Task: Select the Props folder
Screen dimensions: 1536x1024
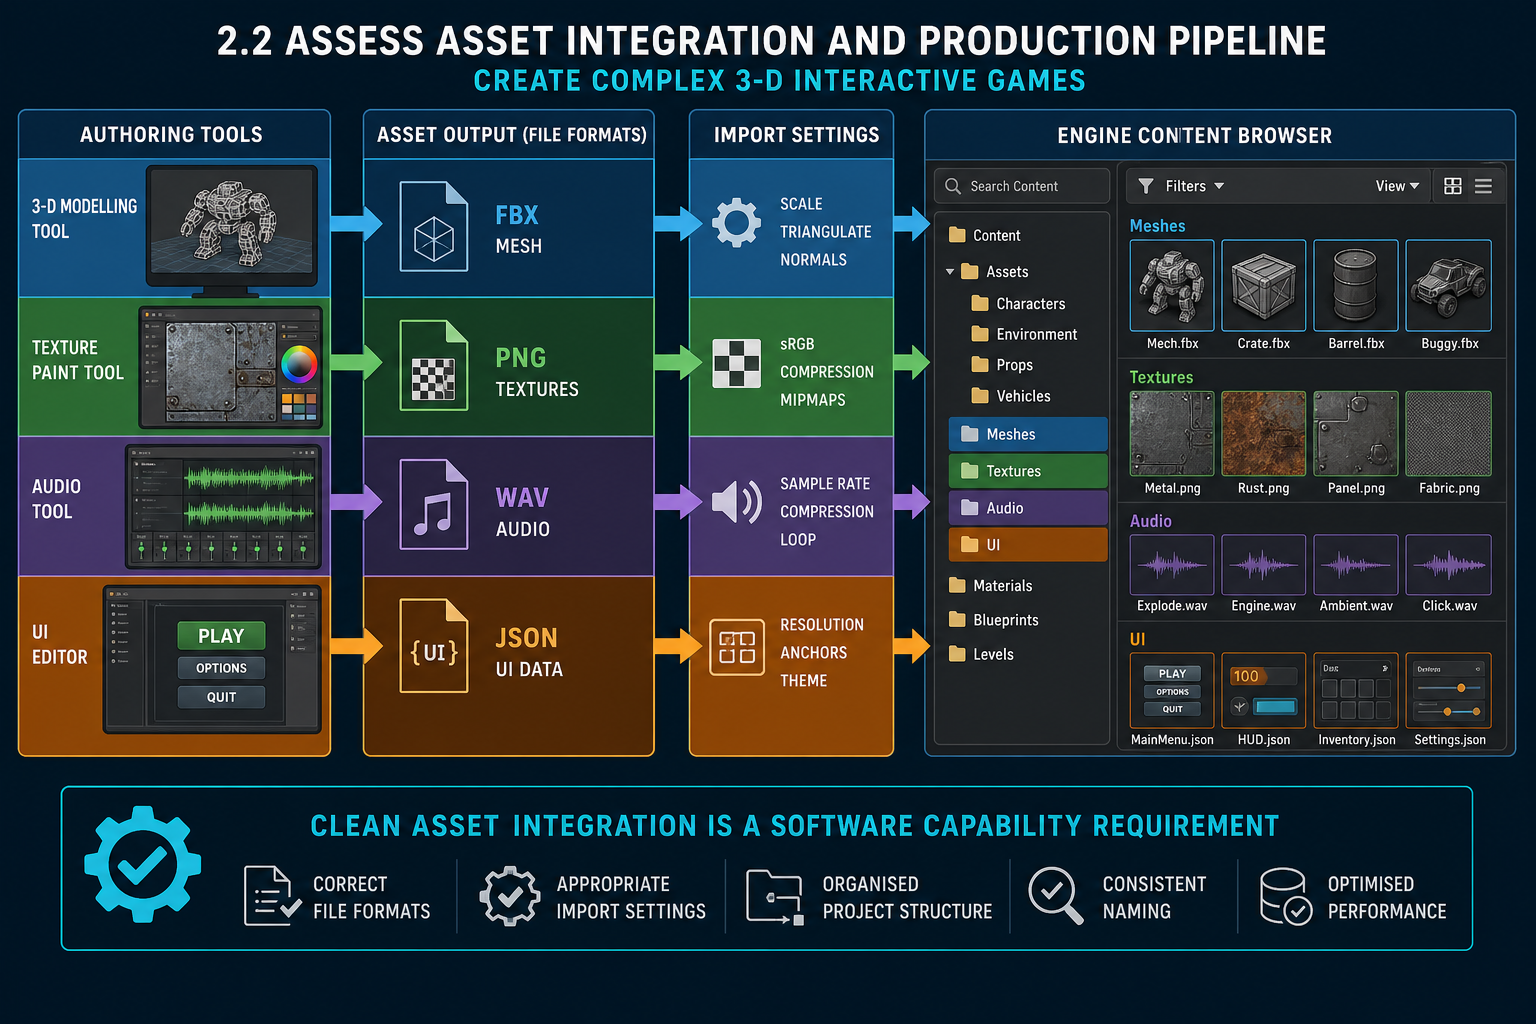Action: (1002, 365)
